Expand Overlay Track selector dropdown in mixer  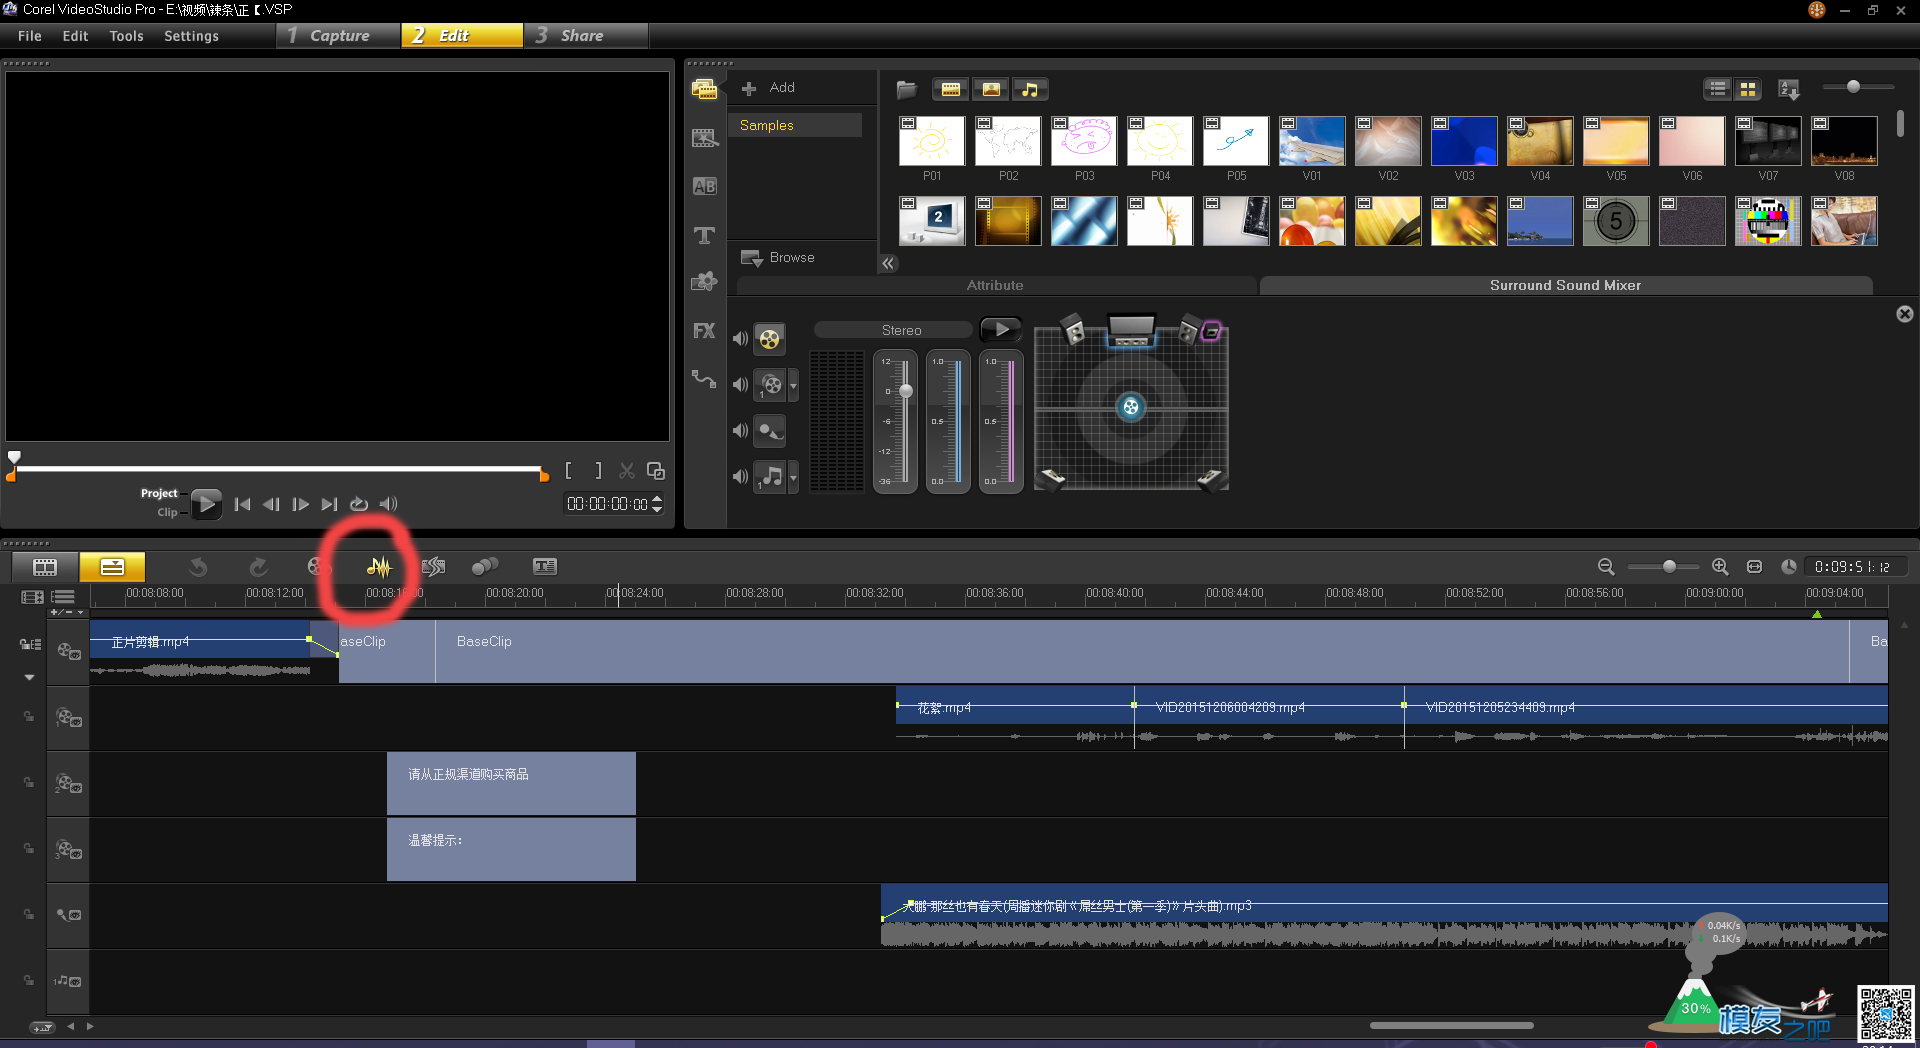pos(793,385)
